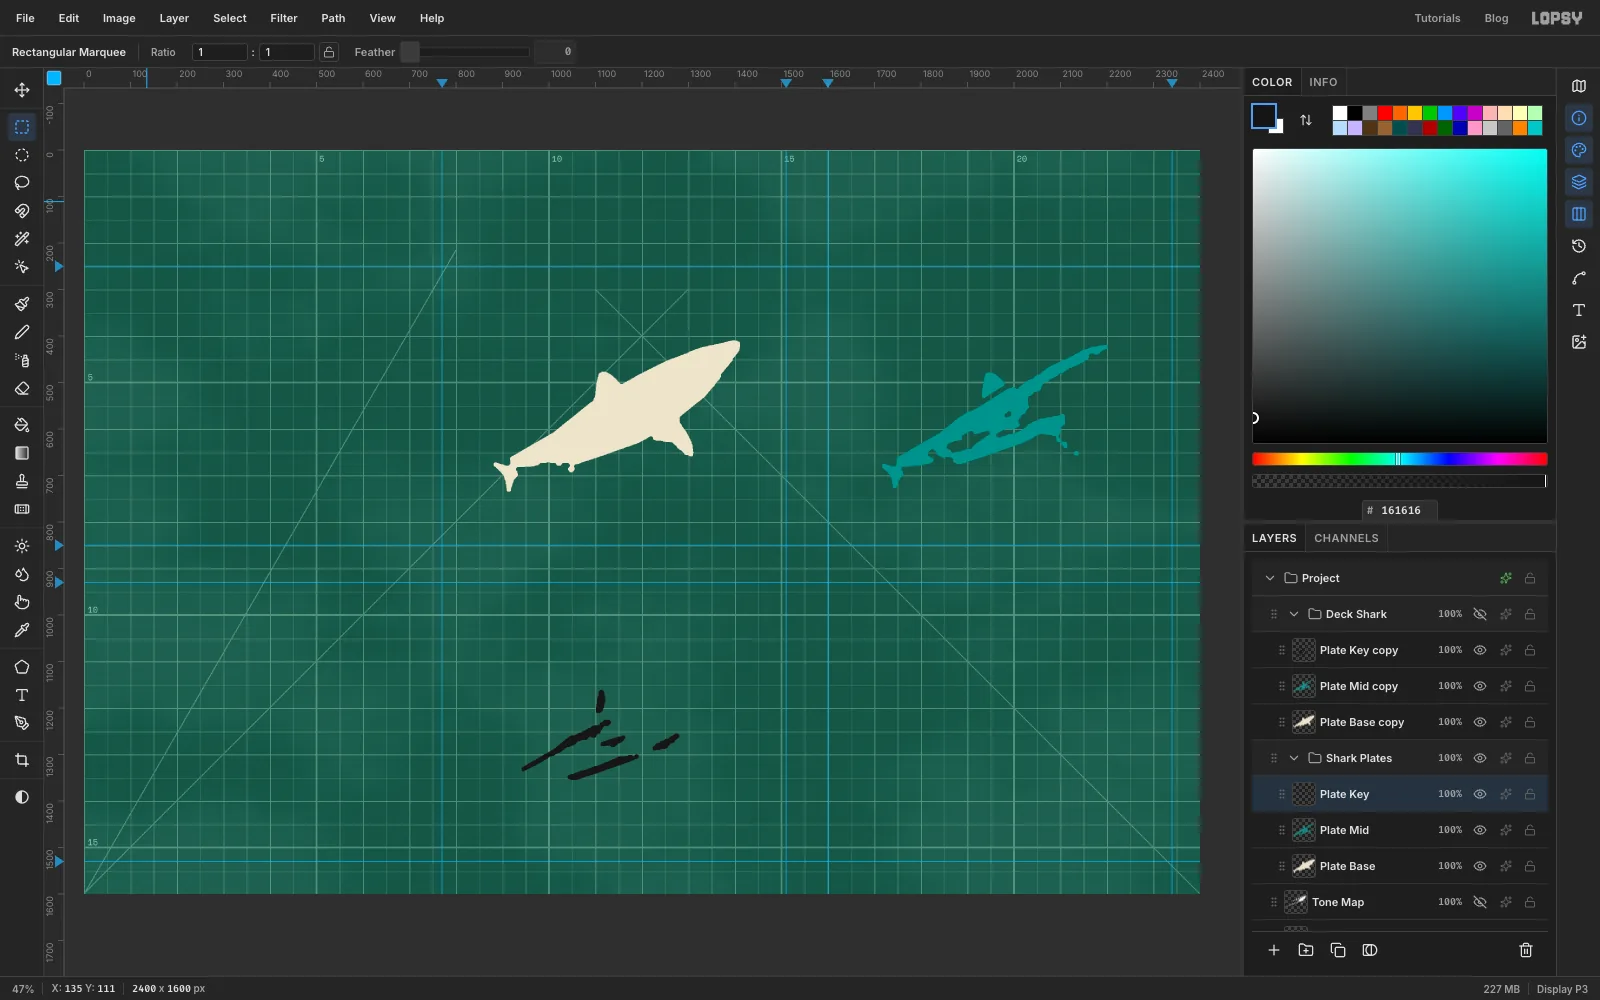Select the Elliptical Marquee tool
Screen dimensions: 1600x1000
point(22,155)
